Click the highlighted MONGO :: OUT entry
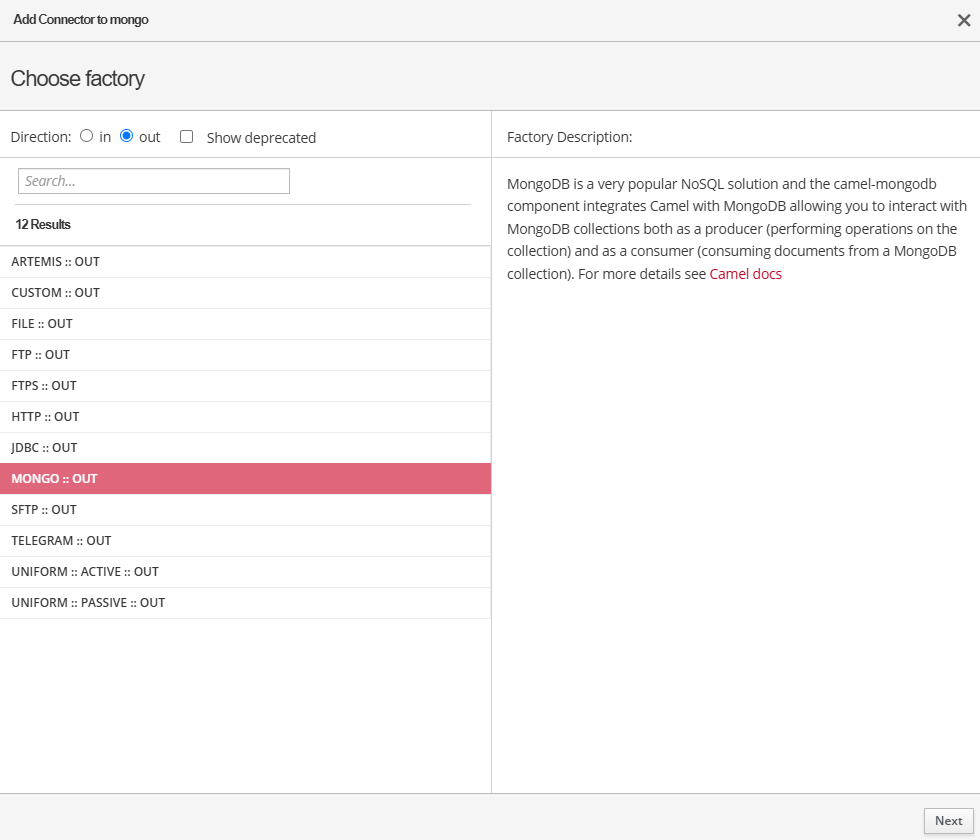Viewport: 980px width, 840px height. pyautogui.click(x=55, y=479)
